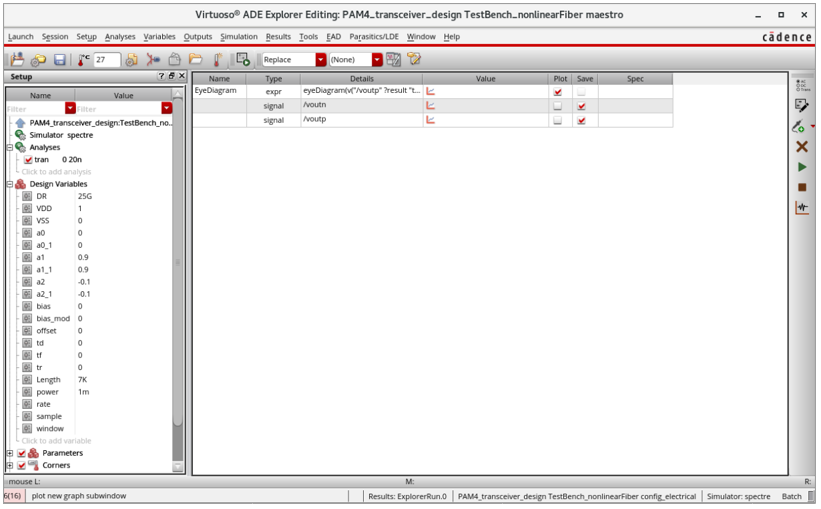Enable Save for the EyeDiagram output
821x509 pixels.
tap(581, 92)
